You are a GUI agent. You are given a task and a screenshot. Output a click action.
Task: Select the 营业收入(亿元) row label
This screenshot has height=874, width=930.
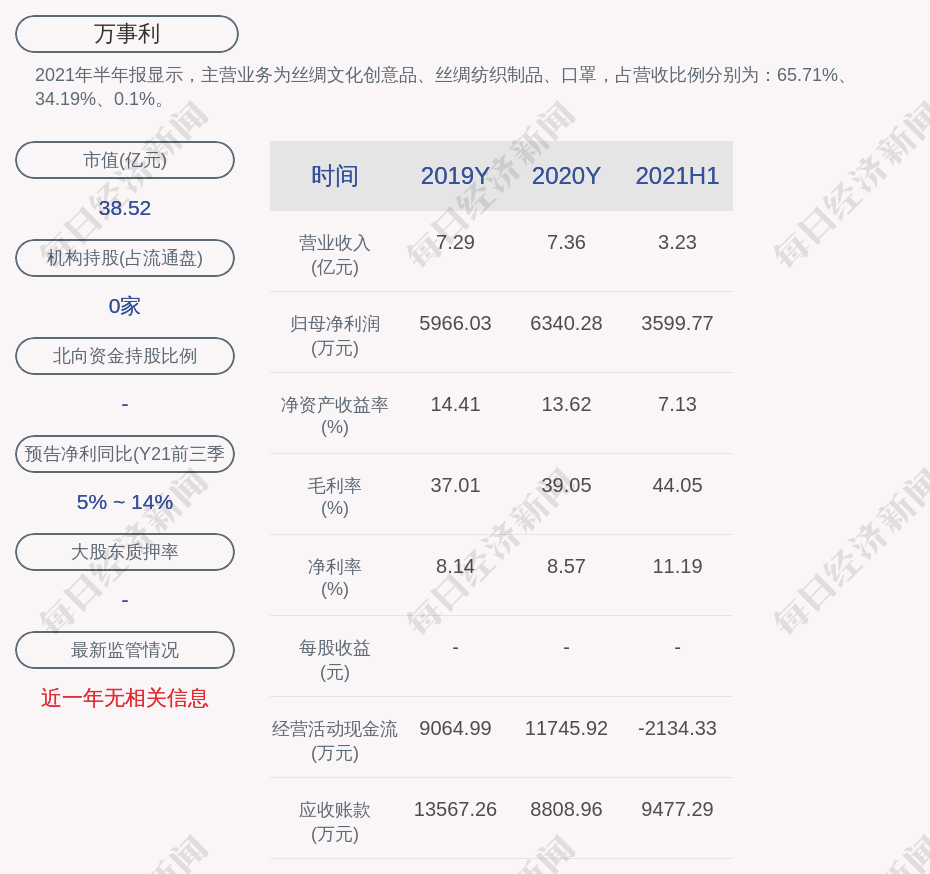tap(335, 255)
